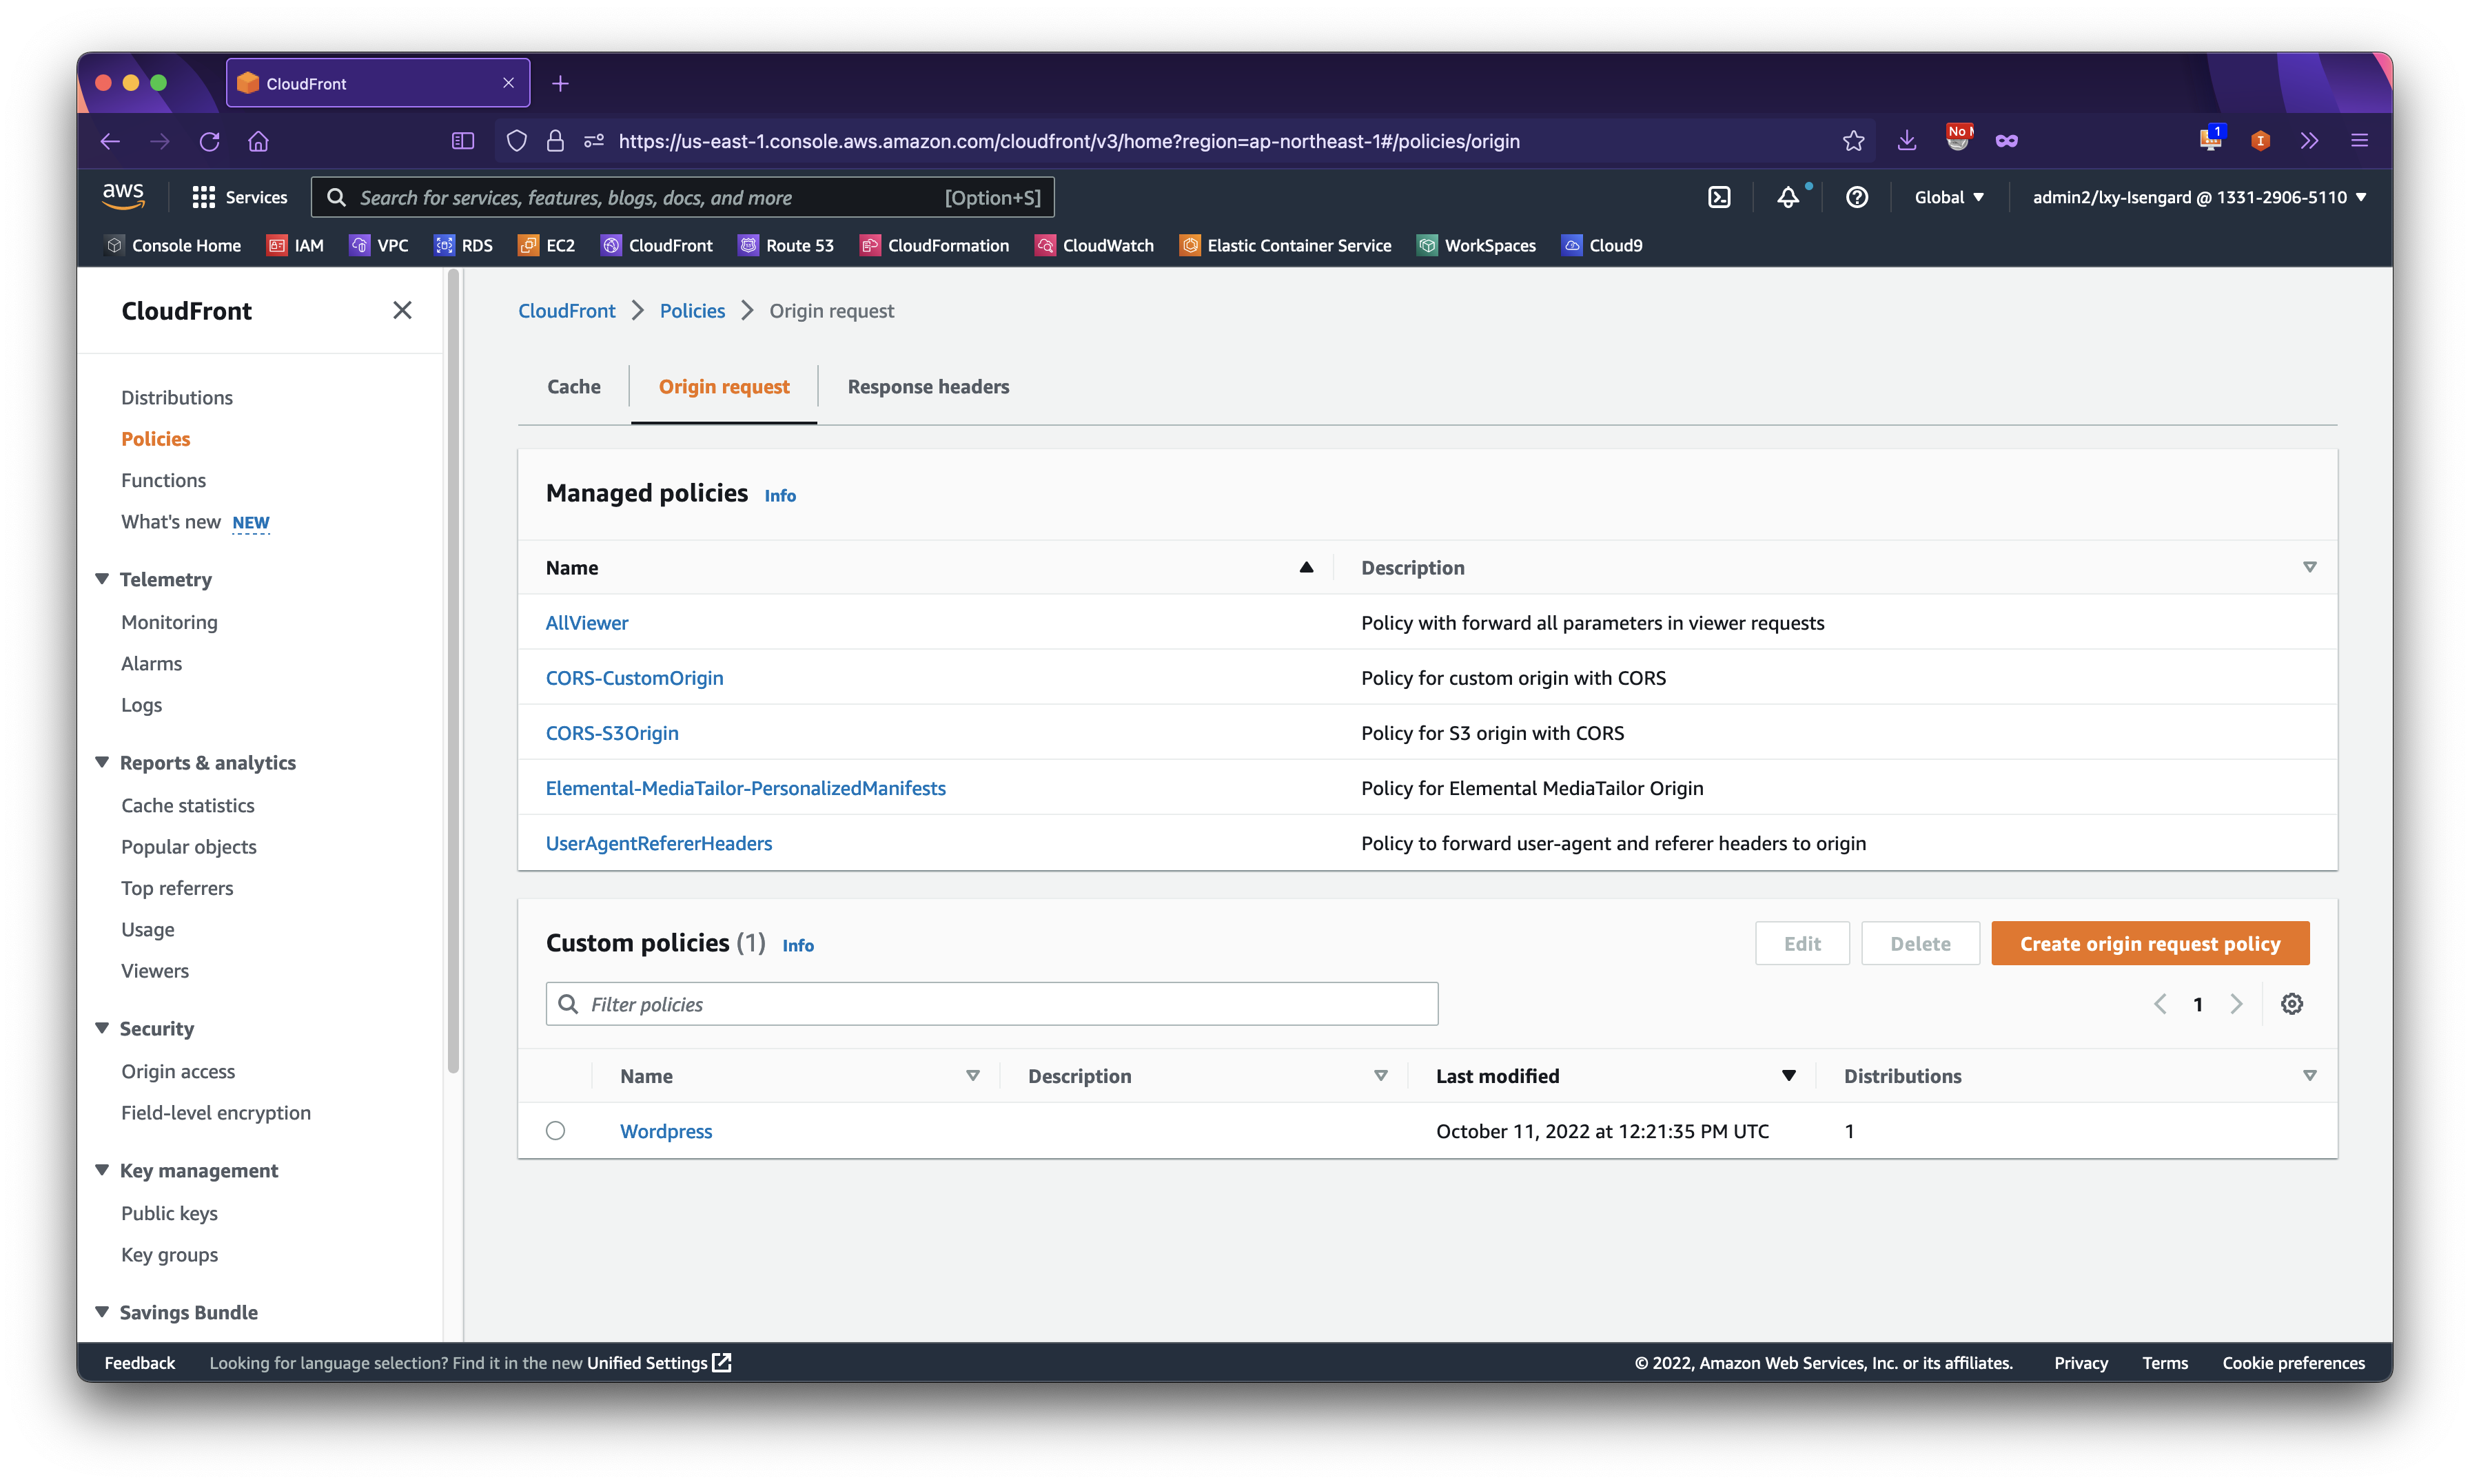This screenshot has height=1484, width=2470.
Task: Open CloudFormation from favorites bar
Action: (934, 245)
